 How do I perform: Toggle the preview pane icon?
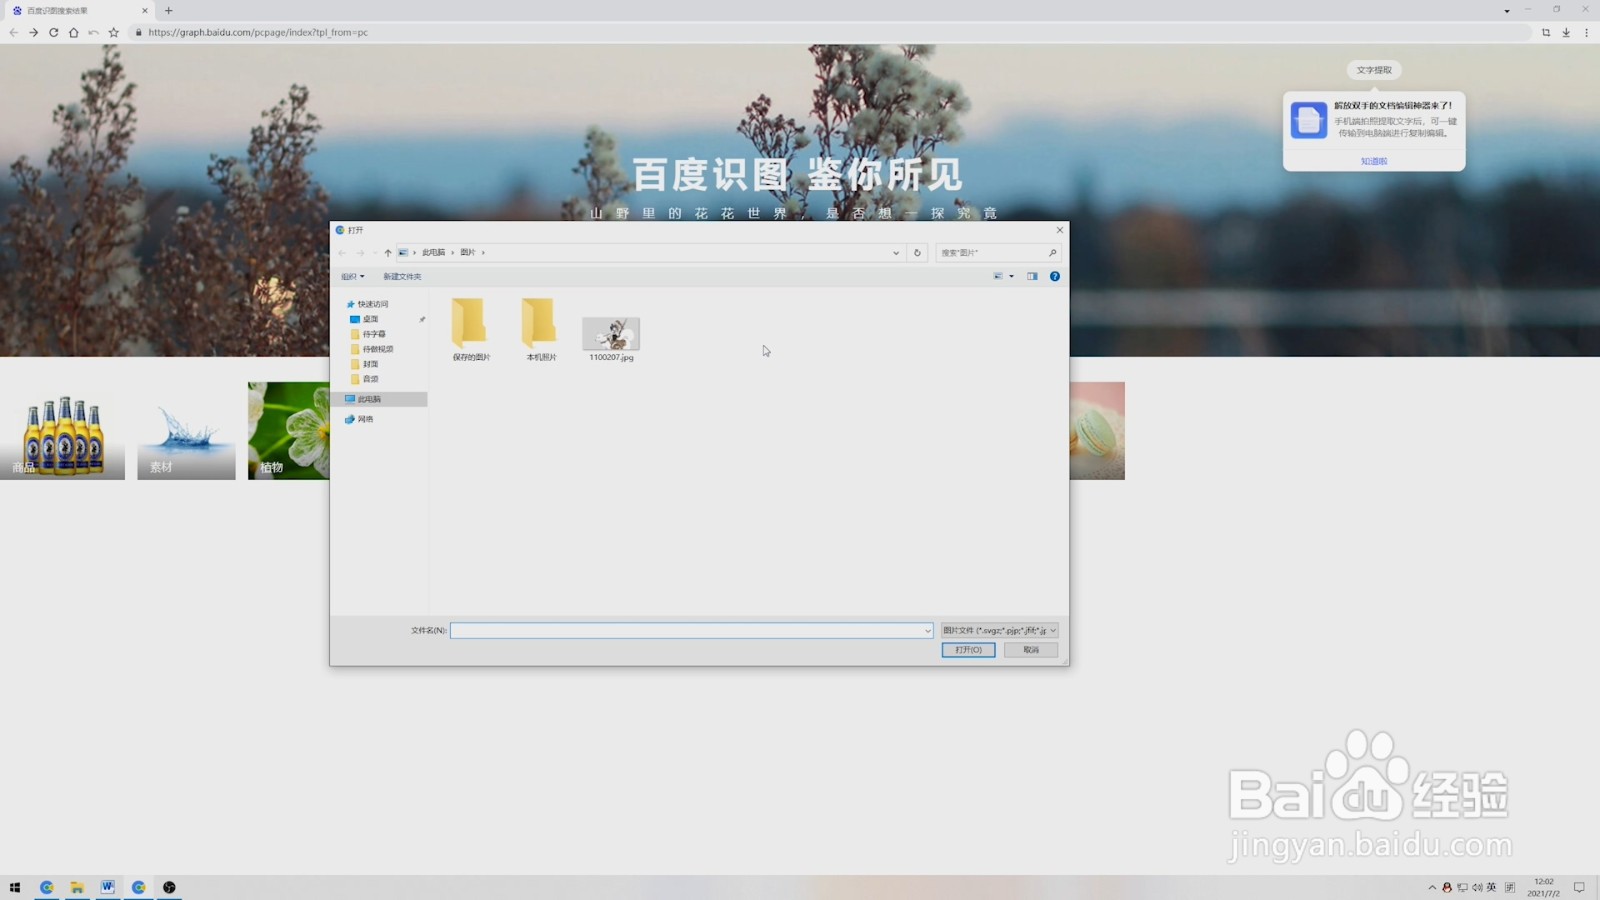pyautogui.click(x=1032, y=276)
